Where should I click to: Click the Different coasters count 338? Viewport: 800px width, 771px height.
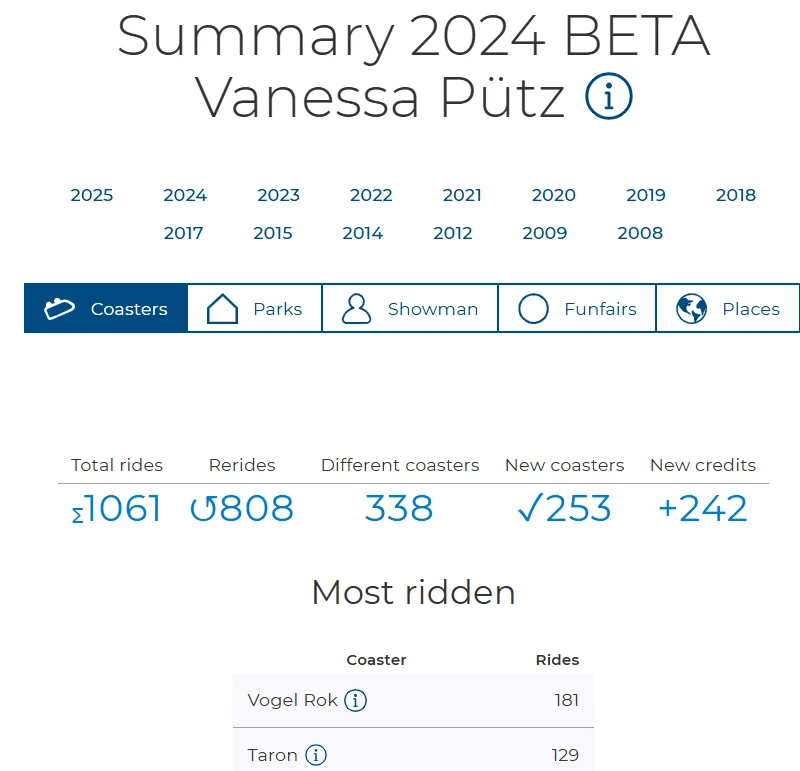coord(399,509)
